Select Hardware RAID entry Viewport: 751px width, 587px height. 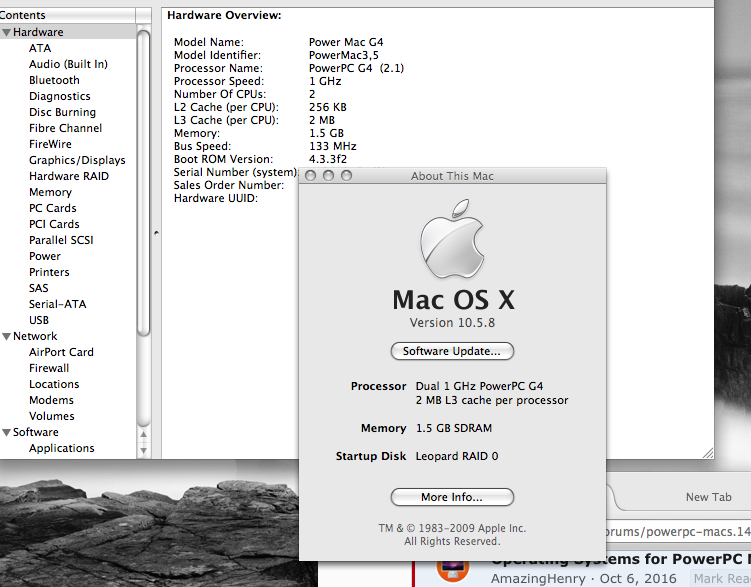pos(68,176)
